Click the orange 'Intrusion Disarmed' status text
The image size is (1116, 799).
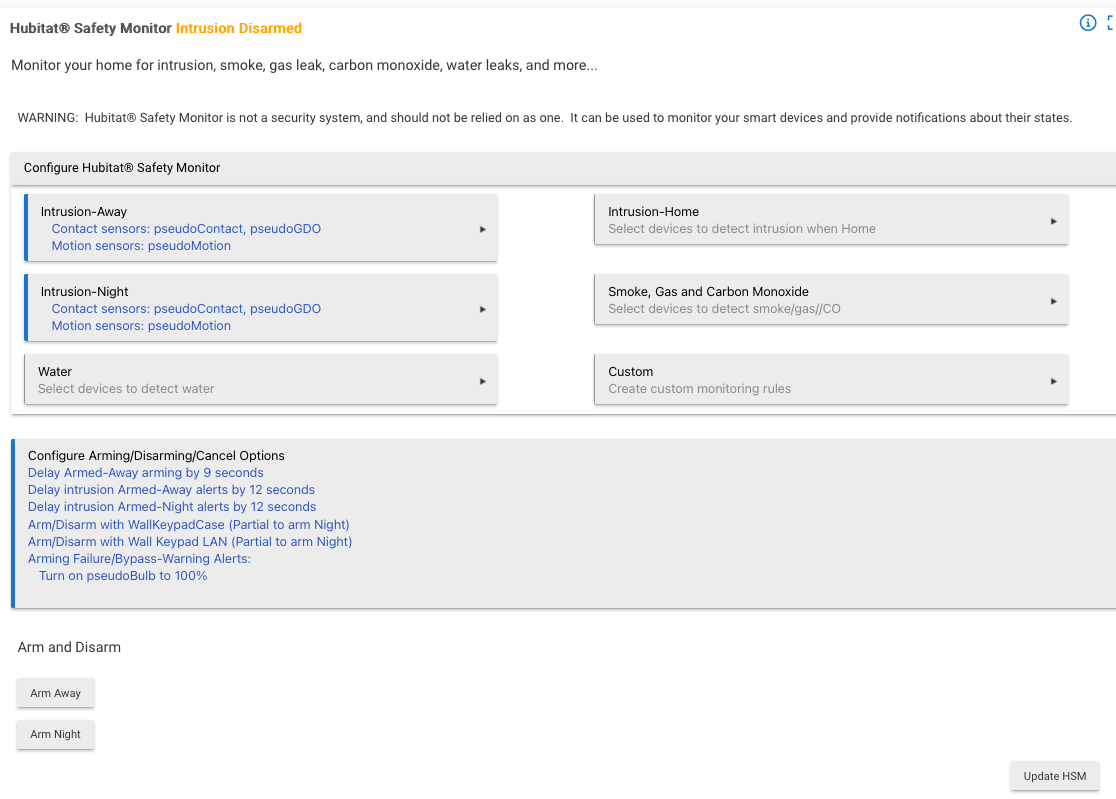point(239,28)
